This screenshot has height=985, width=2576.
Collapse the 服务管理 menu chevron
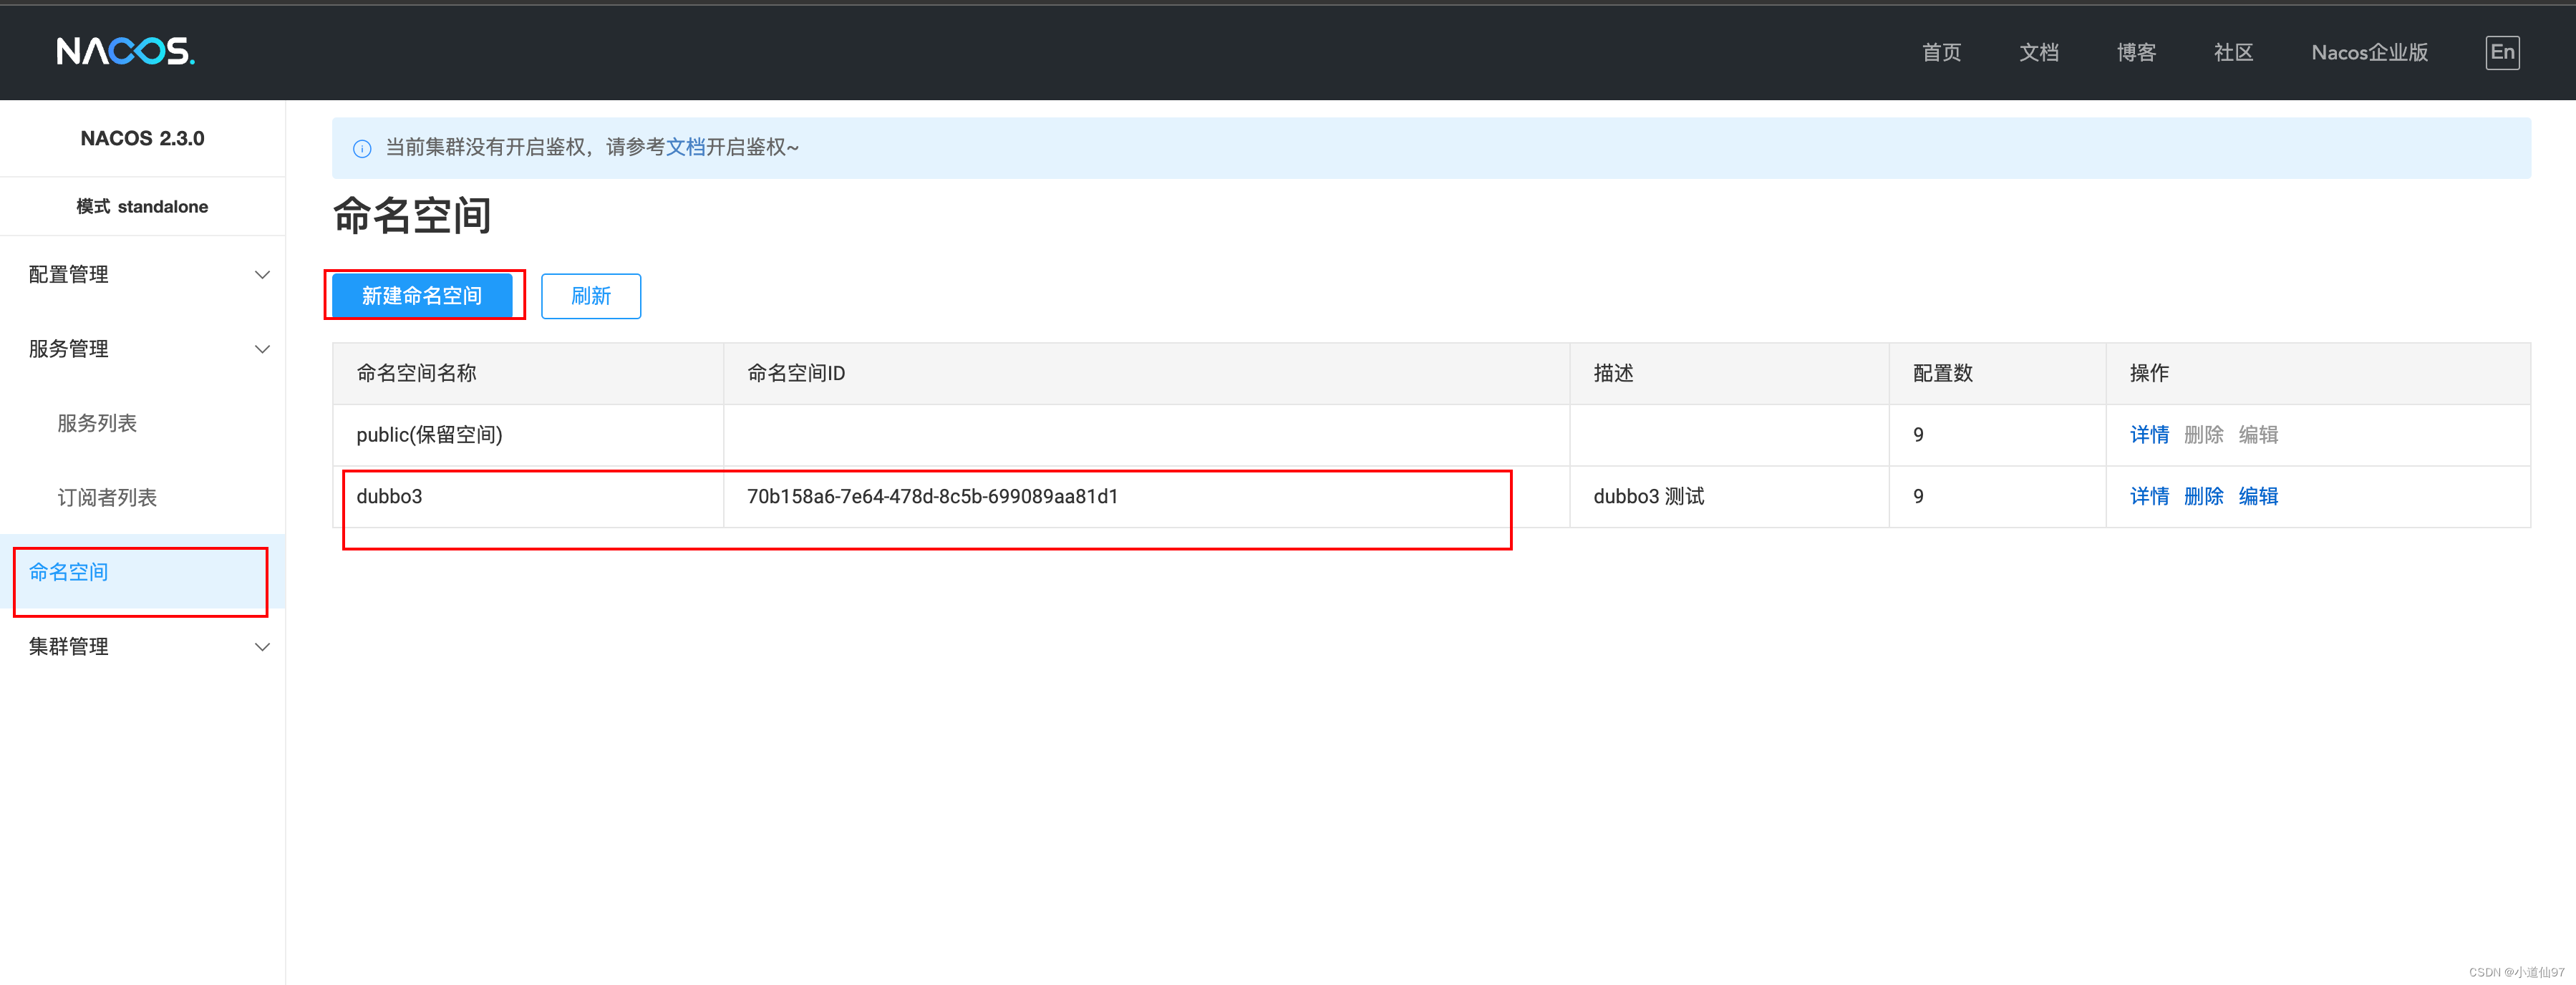(x=262, y=349)
